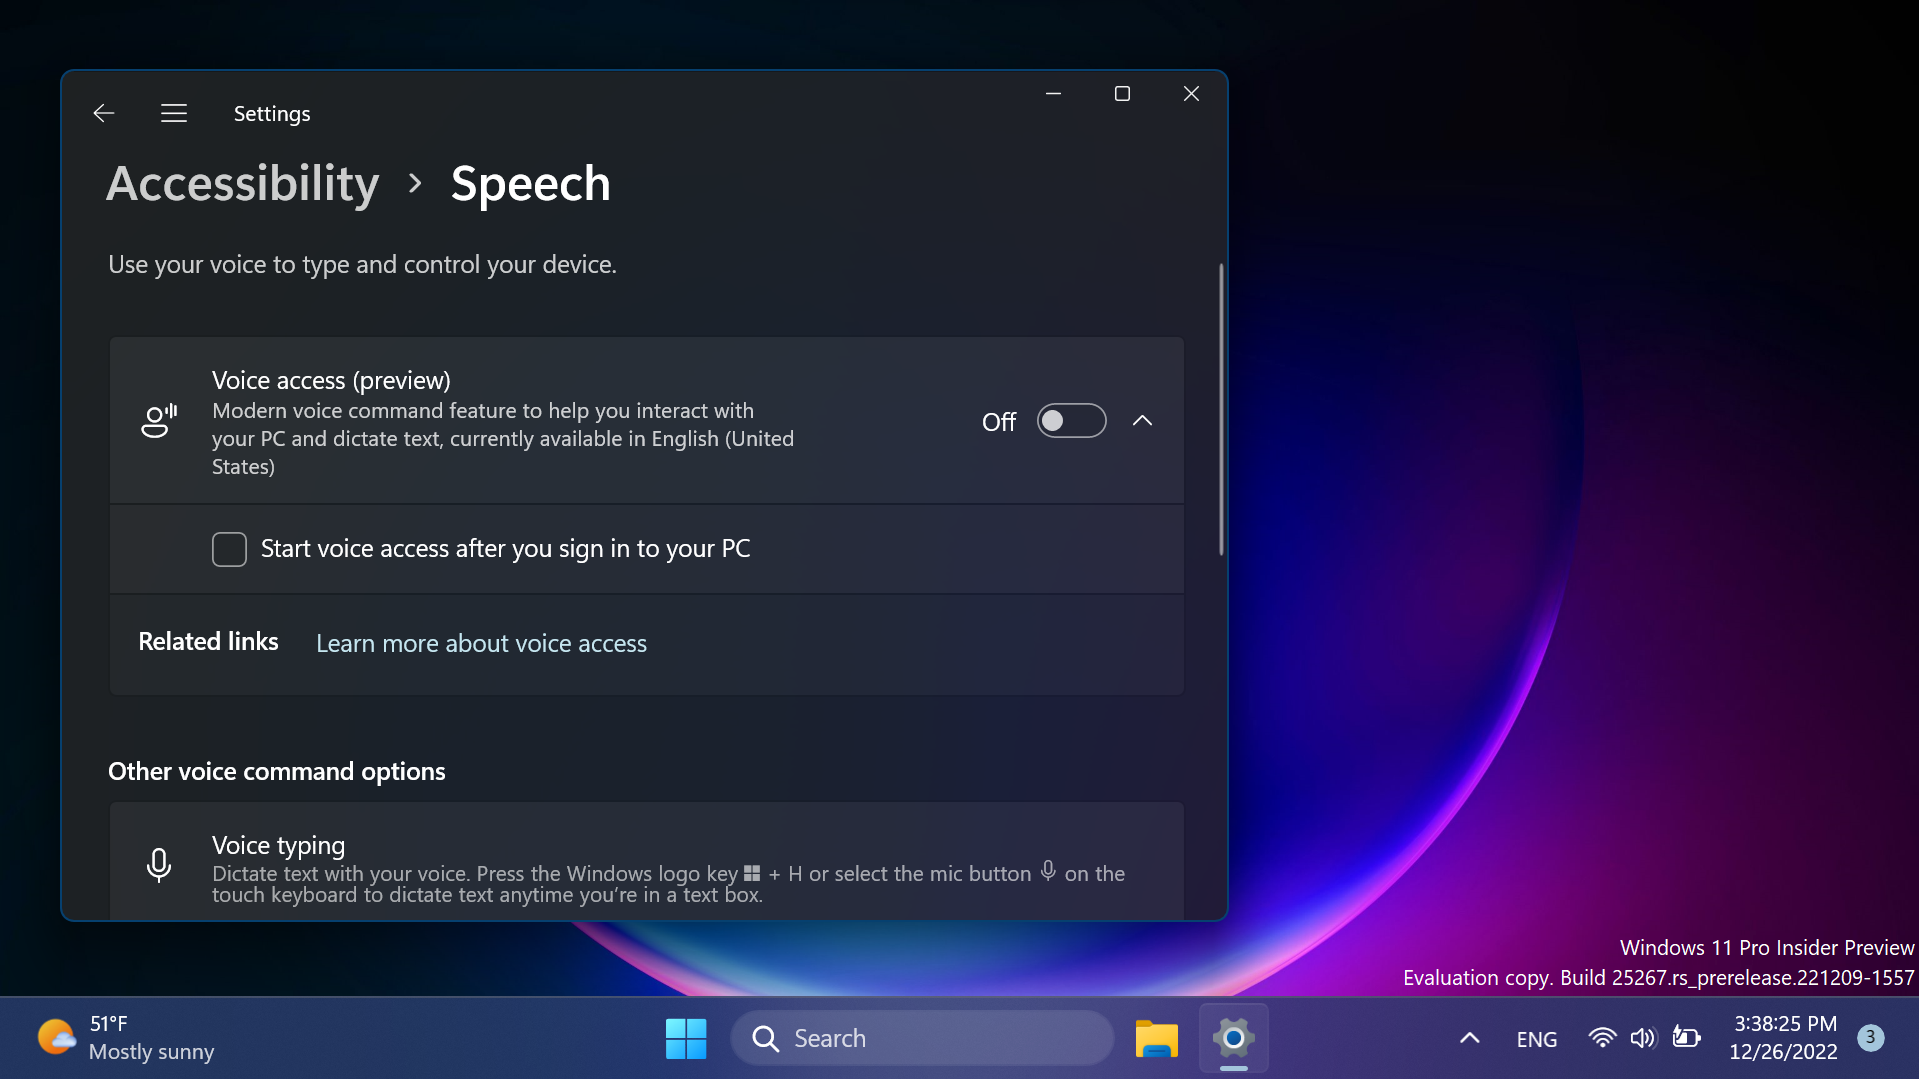Click the volume icon in the system tray
Image resolution: width=1919 pixels, height=1079 pixels.
click(x=1644, y=1038)
